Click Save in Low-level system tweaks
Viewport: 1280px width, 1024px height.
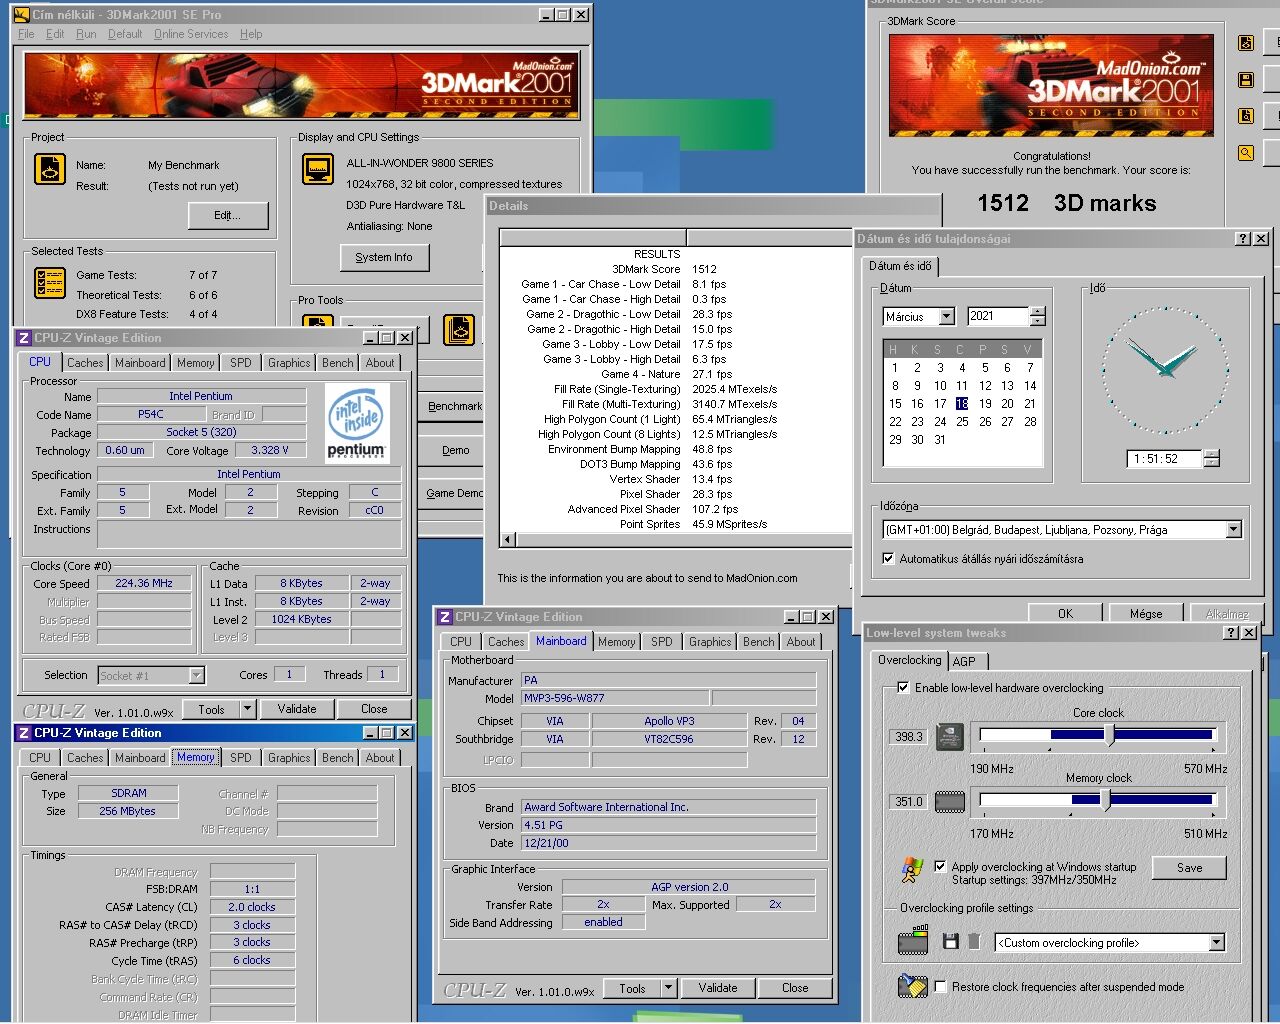(x=1190, y=868)
